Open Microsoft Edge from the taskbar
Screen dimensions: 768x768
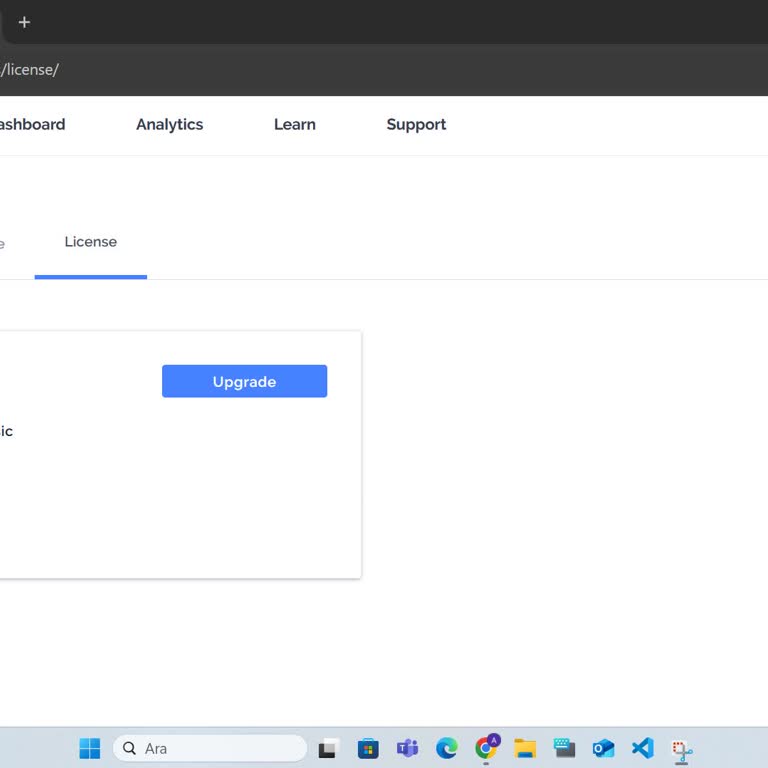point(447,748)
